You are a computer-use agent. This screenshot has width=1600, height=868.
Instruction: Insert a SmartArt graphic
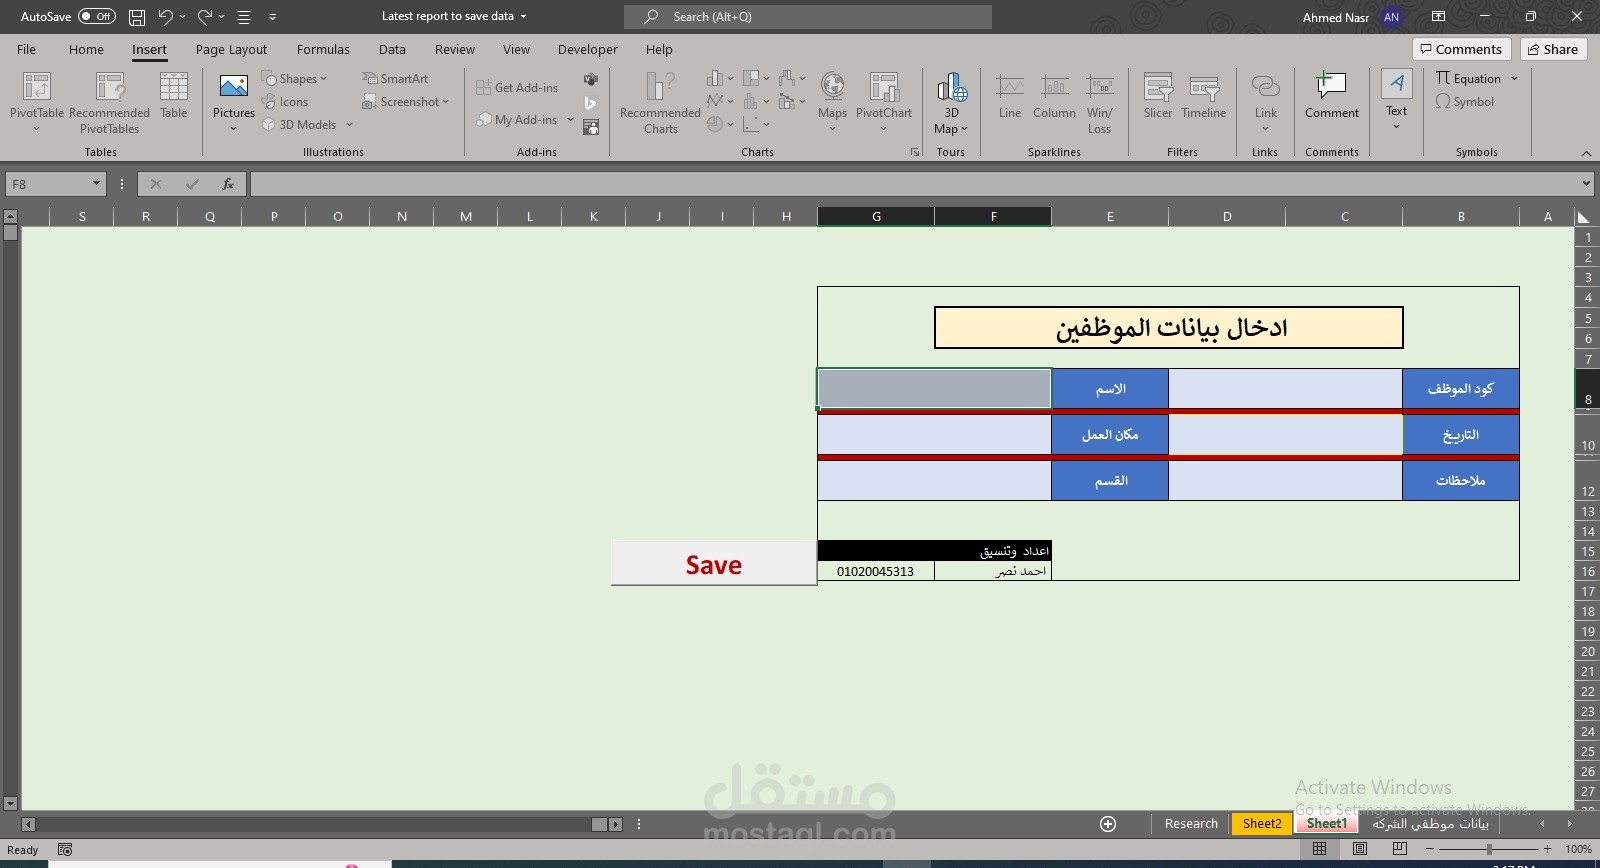(396, 79)
